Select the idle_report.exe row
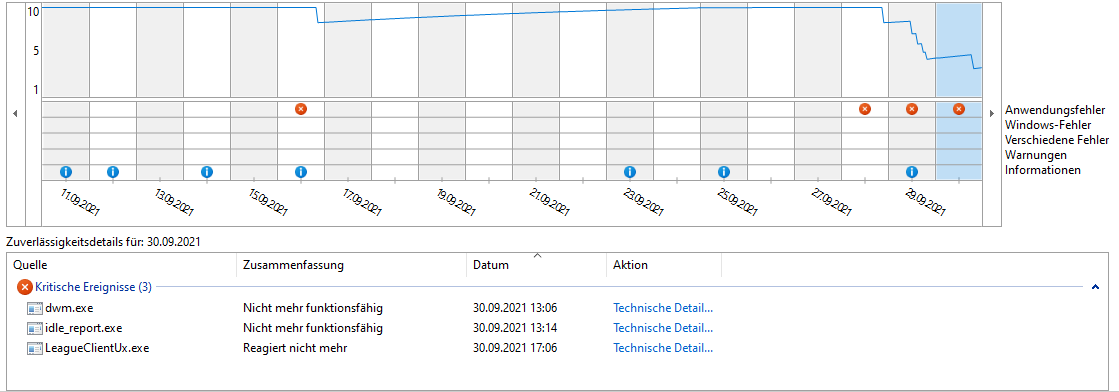Viewport: 1119px width, 392px height. pos(371,328)
